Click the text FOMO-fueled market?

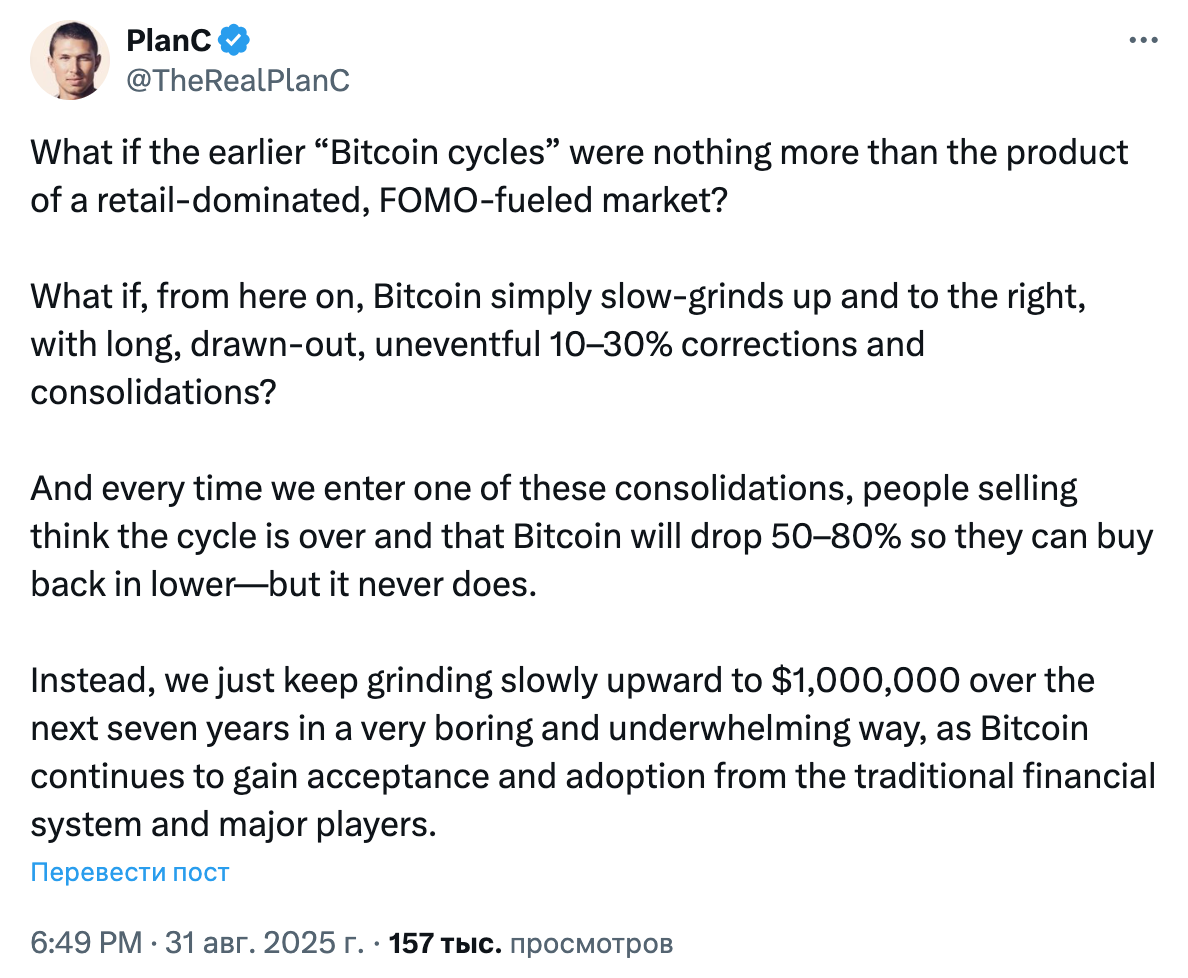click(553, 201)
